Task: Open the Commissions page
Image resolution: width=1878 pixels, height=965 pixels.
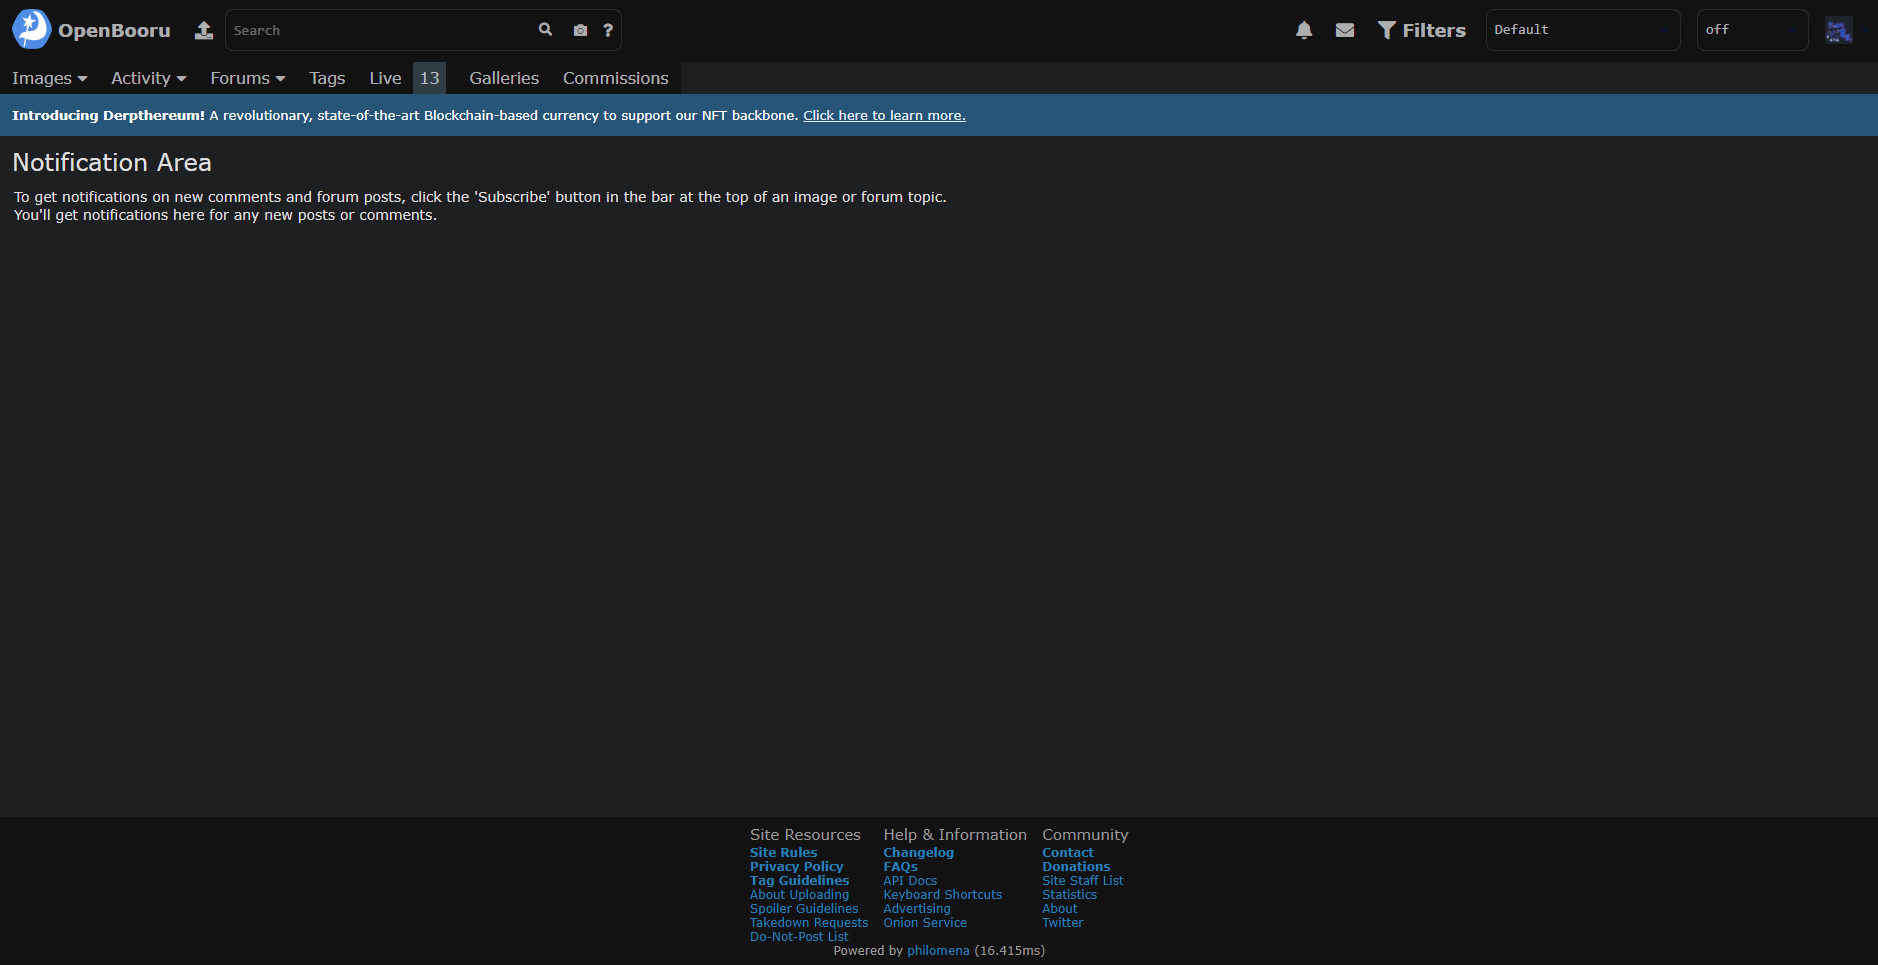Action: point(616,78)
